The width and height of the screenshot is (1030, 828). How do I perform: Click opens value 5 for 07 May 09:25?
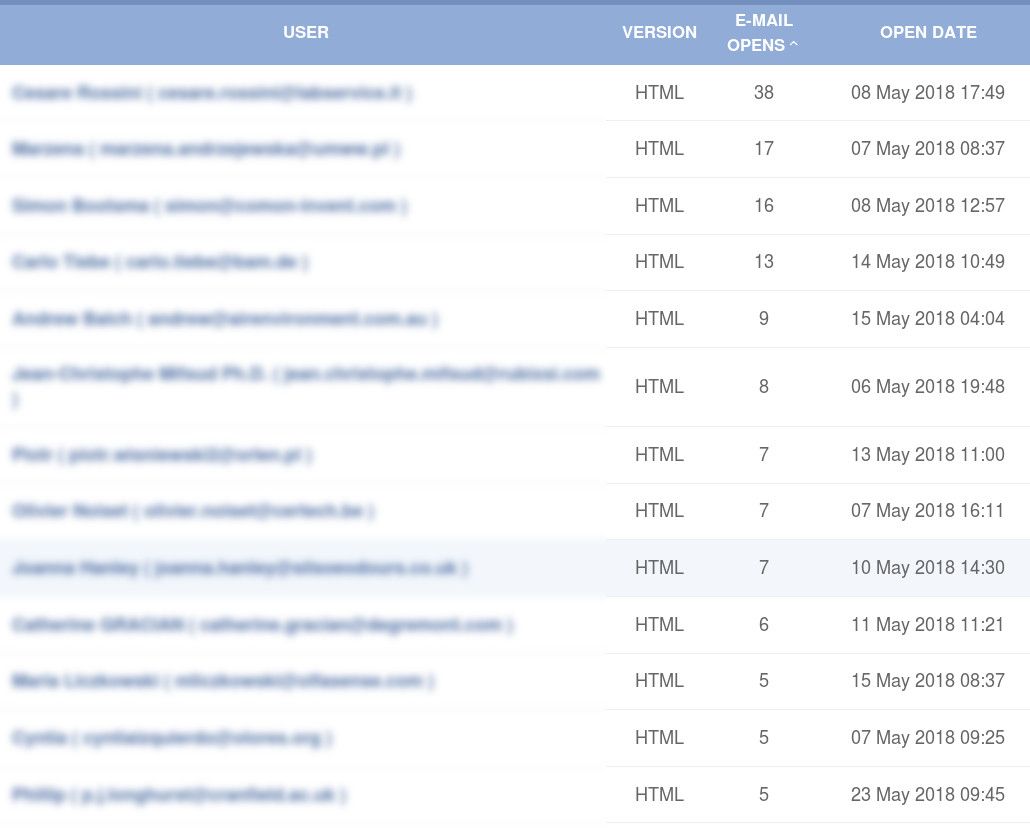pyautogui.click(x=763, y=737)
